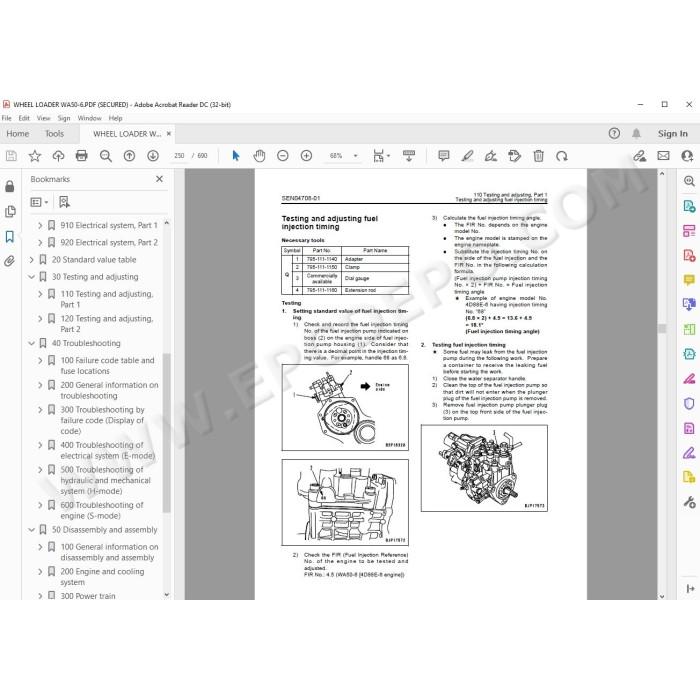The image size is (700, 700).
Task: Open the Protect shield tool in right pane
Action: click(689, 404)
